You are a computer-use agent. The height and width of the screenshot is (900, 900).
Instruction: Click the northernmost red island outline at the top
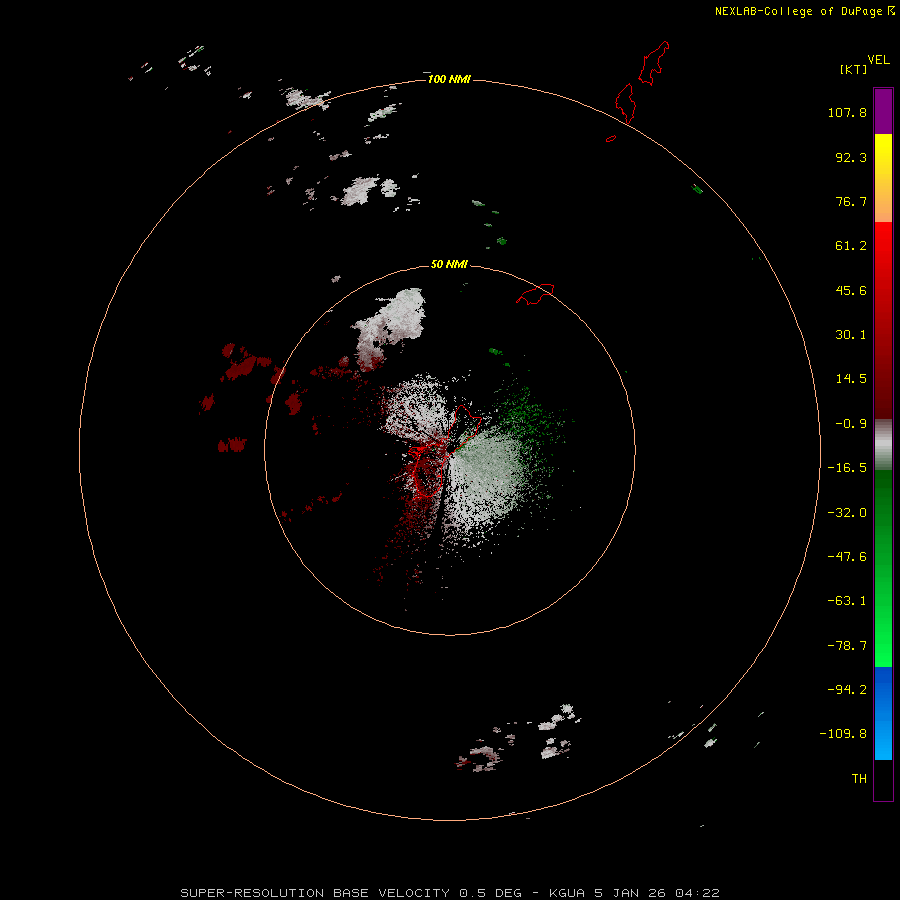[x=654, y=63]
